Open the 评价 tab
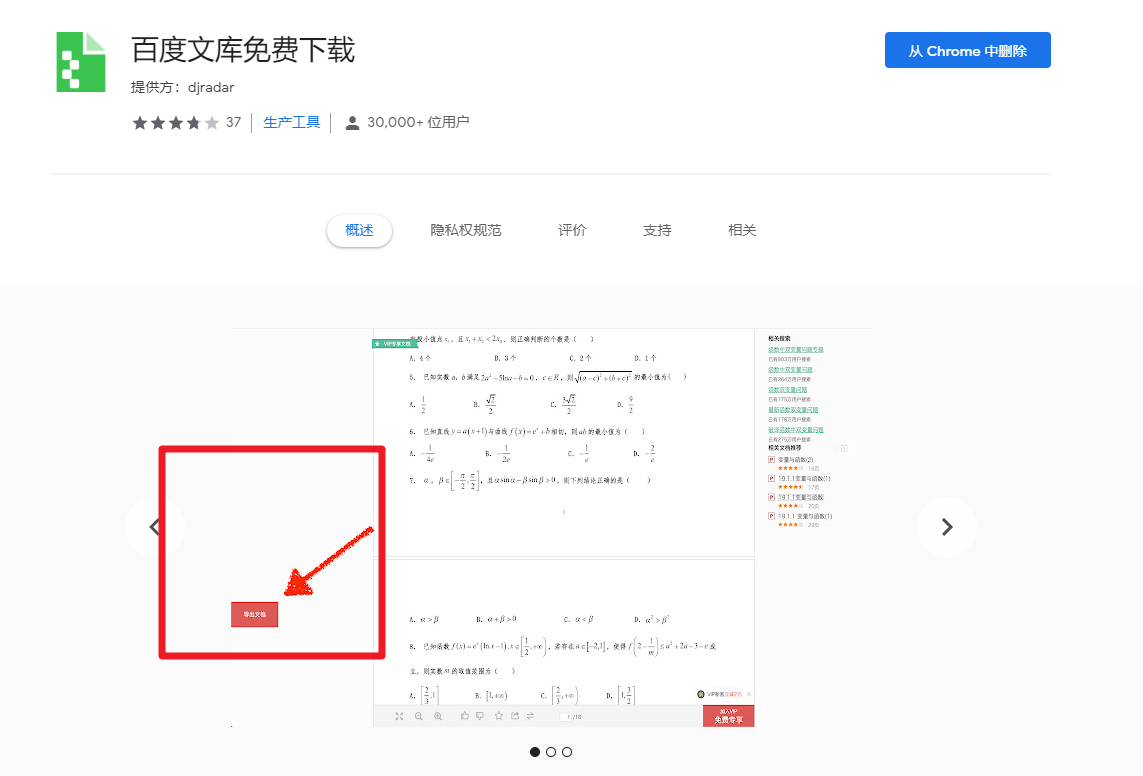 (572, 230)
